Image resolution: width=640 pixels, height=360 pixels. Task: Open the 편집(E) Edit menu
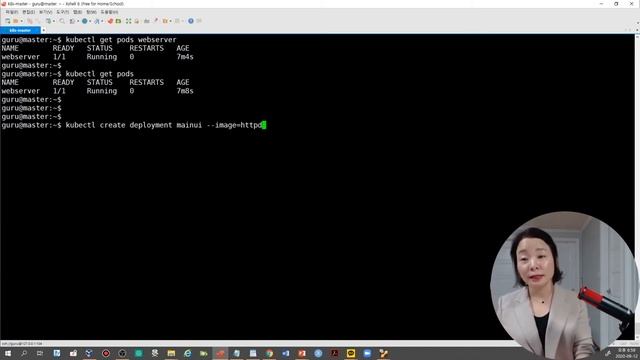pyautogui.click(x=29, y=12)
